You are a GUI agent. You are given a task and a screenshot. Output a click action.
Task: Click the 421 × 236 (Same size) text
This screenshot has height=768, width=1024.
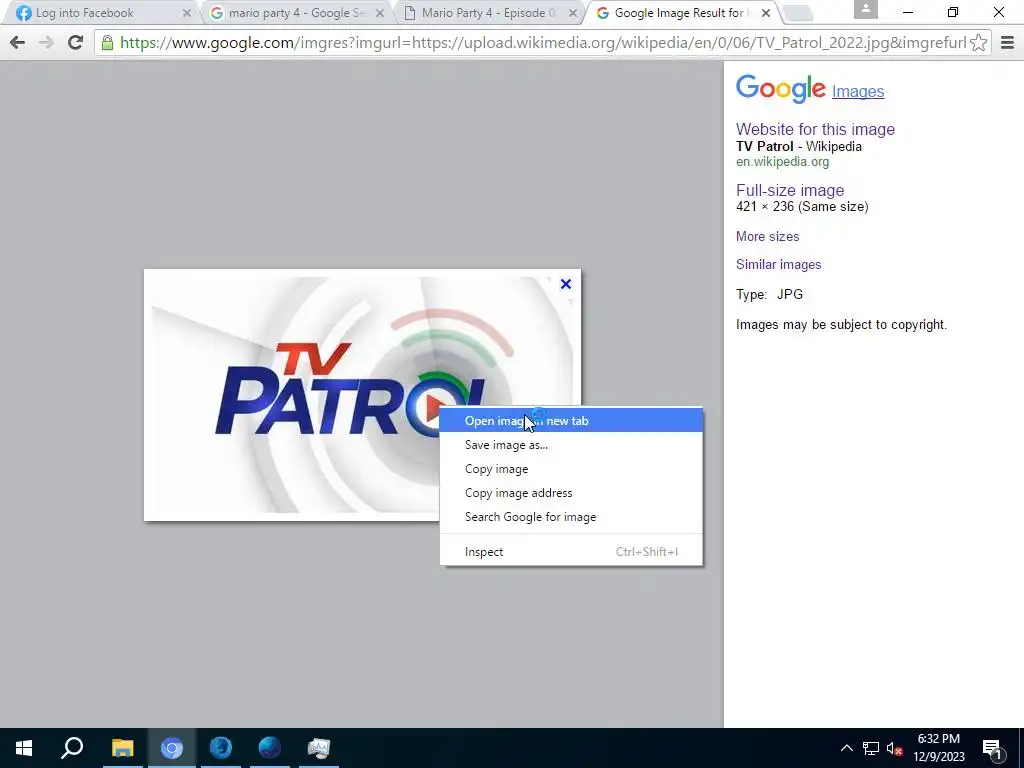[x=802, y=206]
